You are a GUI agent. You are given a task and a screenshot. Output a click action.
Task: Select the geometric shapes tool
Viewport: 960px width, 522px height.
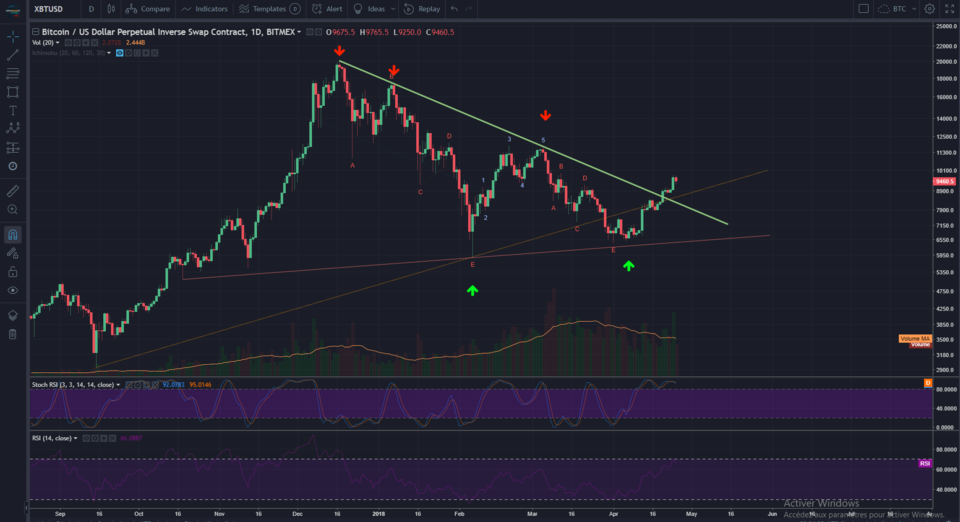tap(12, 92)
